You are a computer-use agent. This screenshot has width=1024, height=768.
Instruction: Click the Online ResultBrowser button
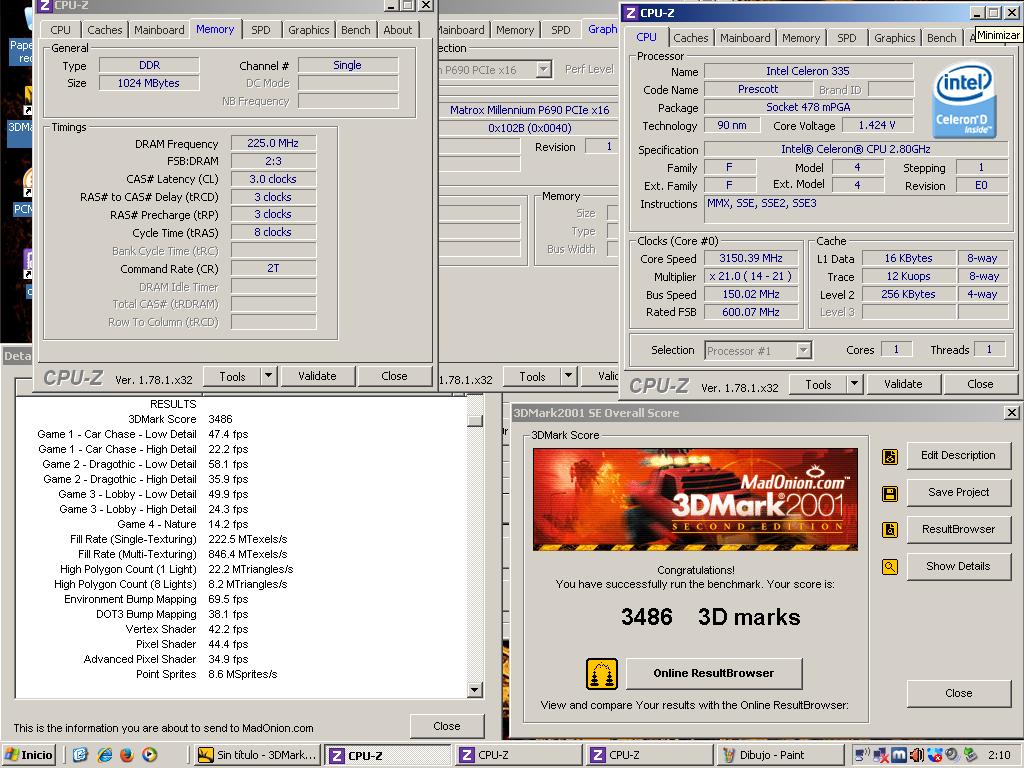point(714,673)
